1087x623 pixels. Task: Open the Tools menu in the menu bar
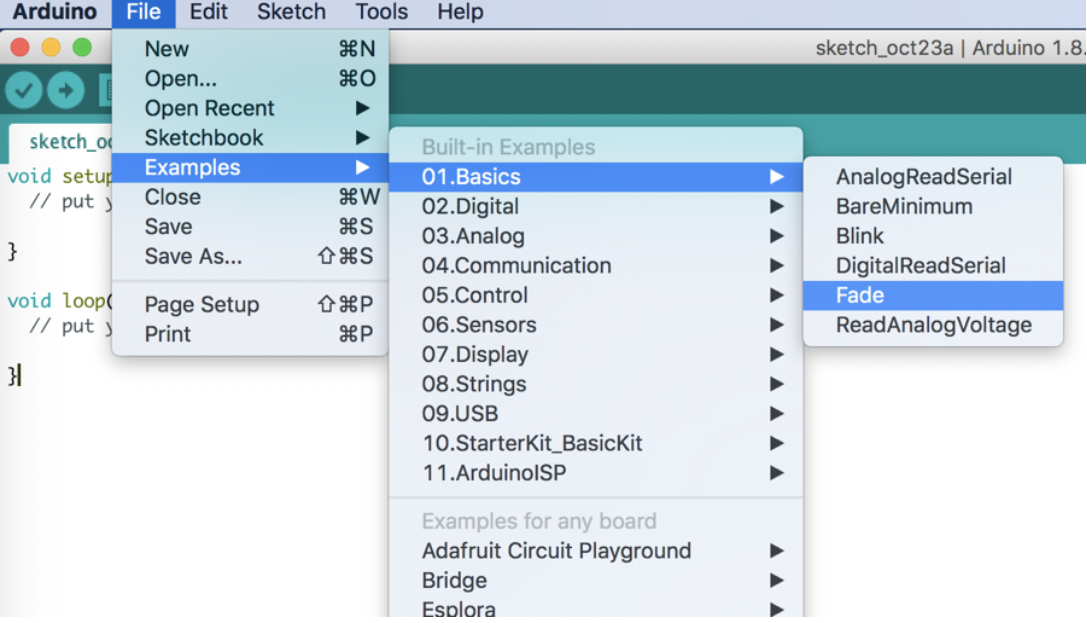(x=381, y=12)
